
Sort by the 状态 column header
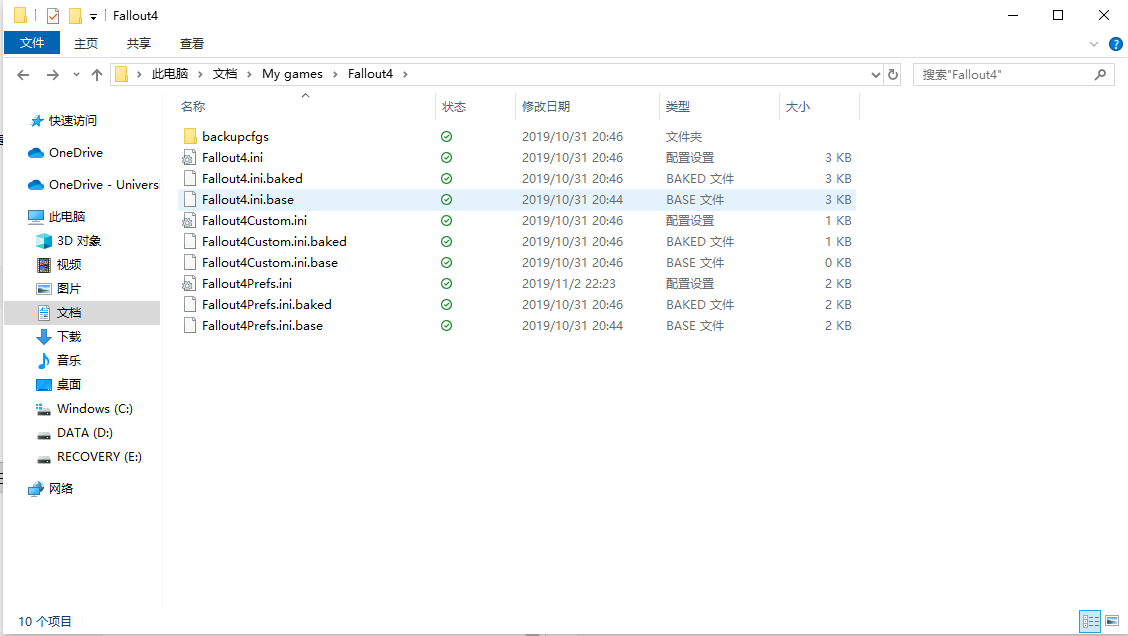454,106
